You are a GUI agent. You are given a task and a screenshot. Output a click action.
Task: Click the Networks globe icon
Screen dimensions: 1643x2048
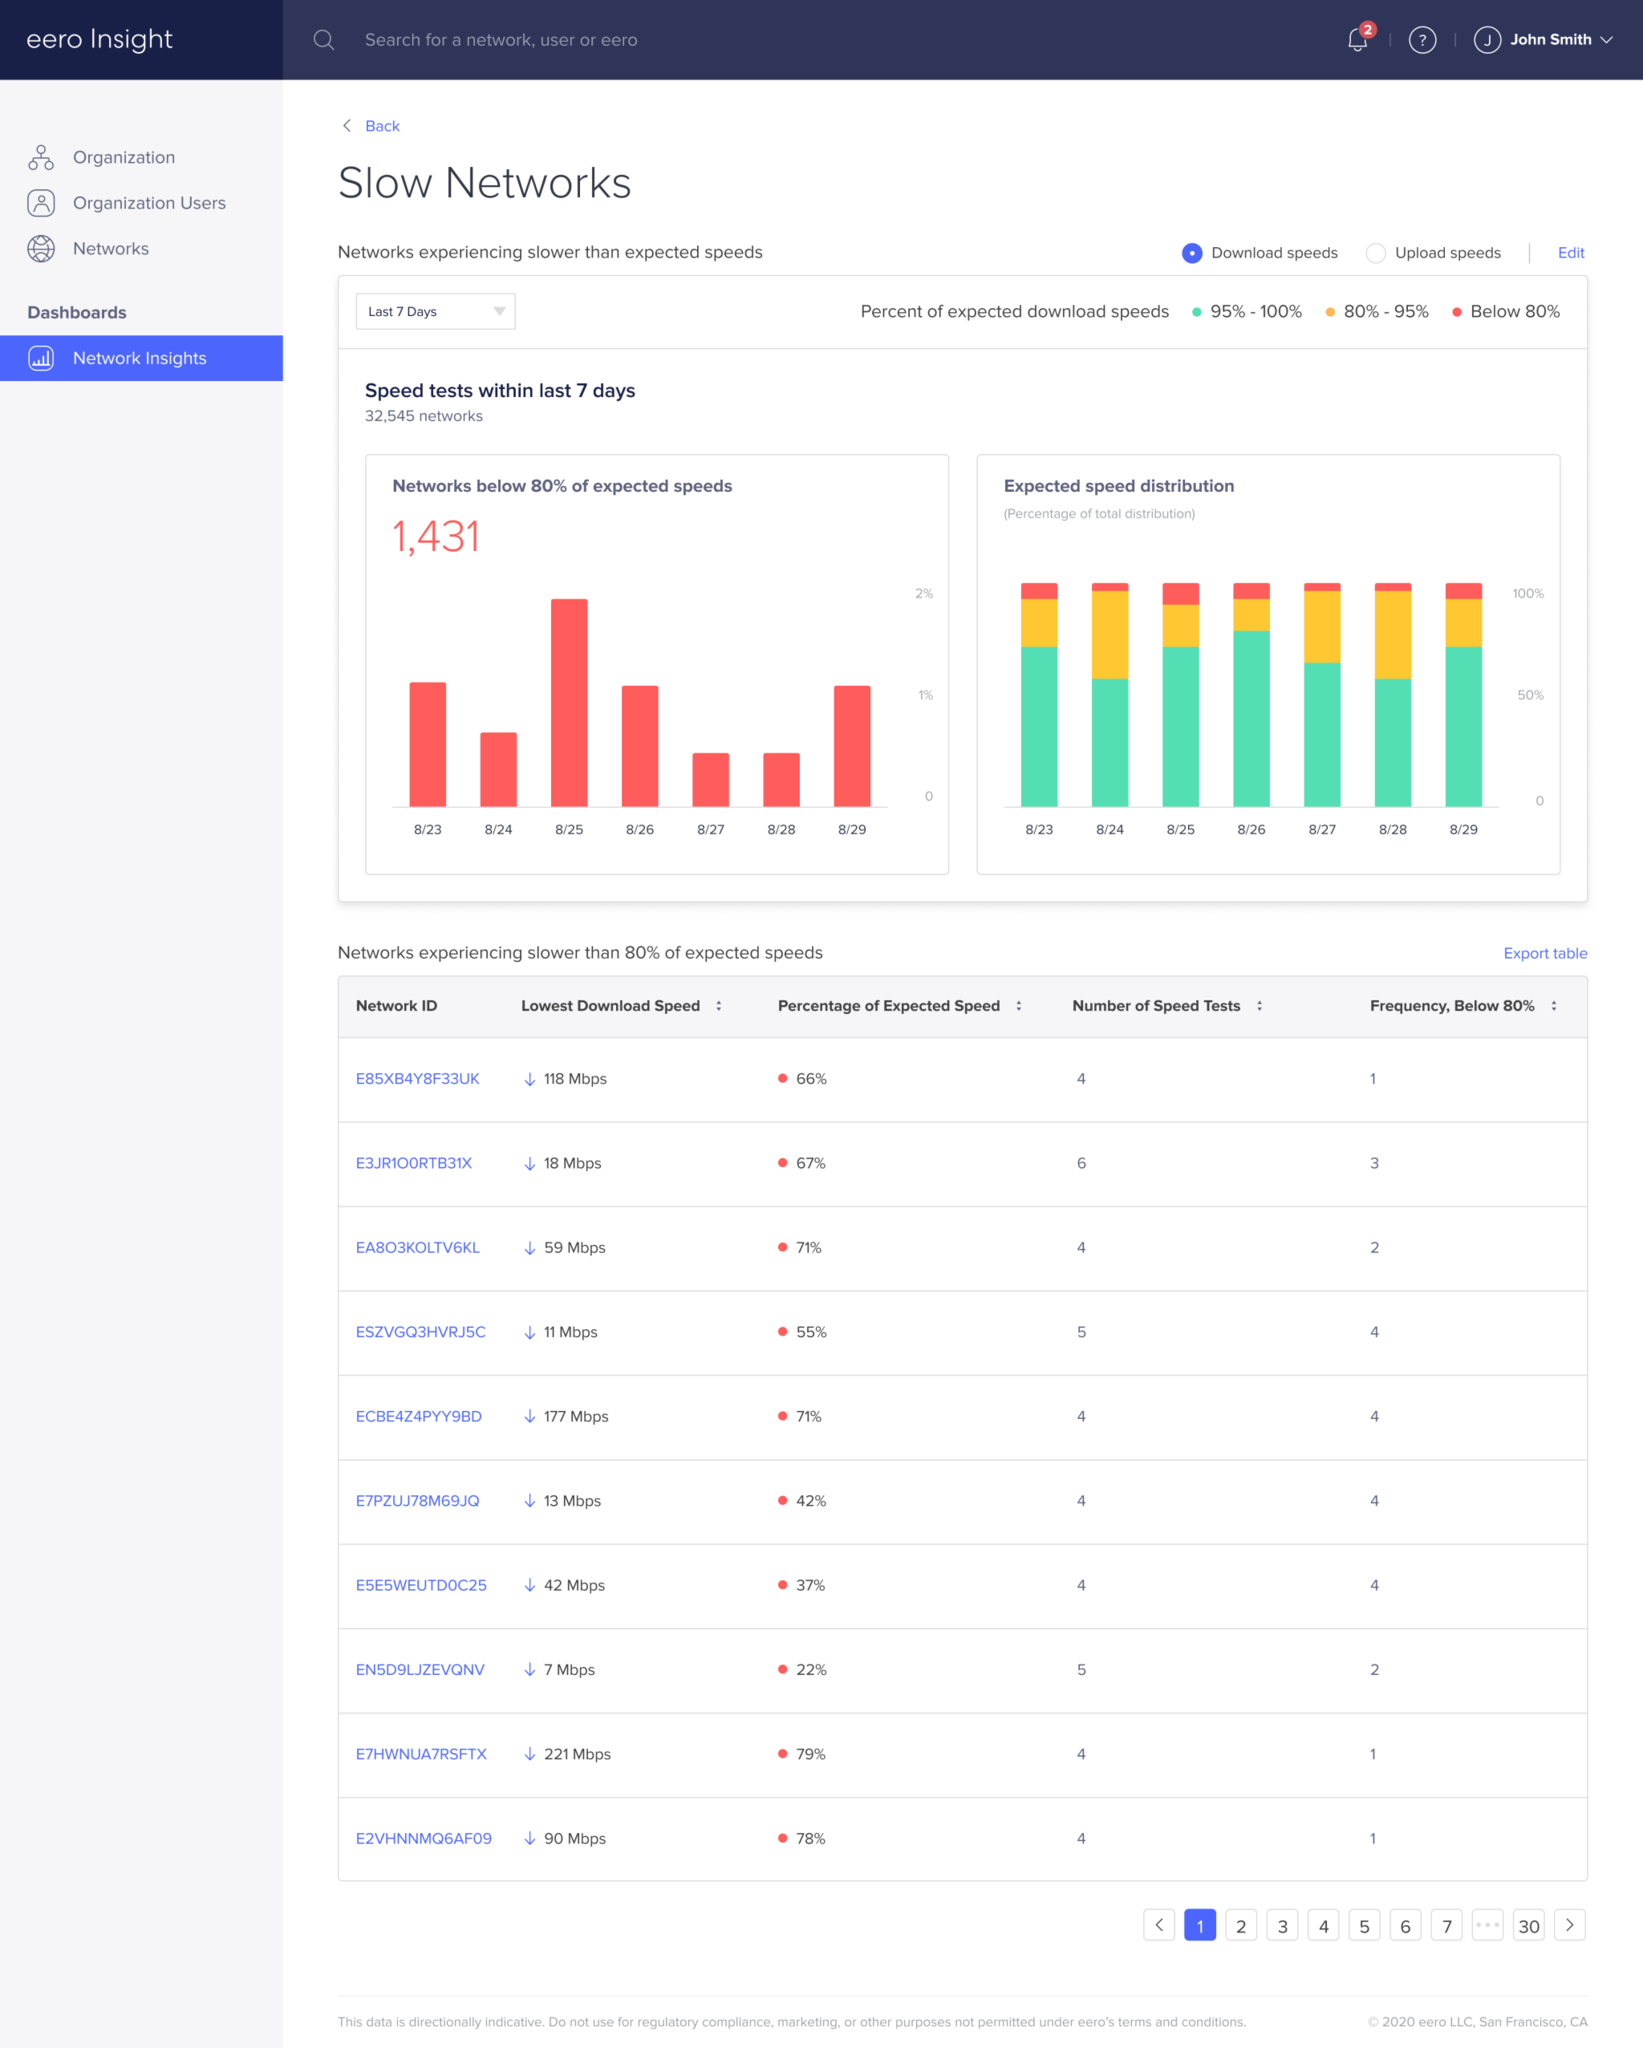coord(41,249)
